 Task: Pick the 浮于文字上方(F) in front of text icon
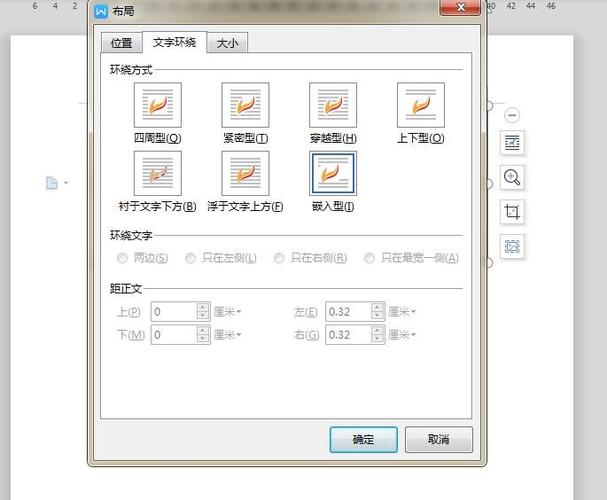(245, 173)
